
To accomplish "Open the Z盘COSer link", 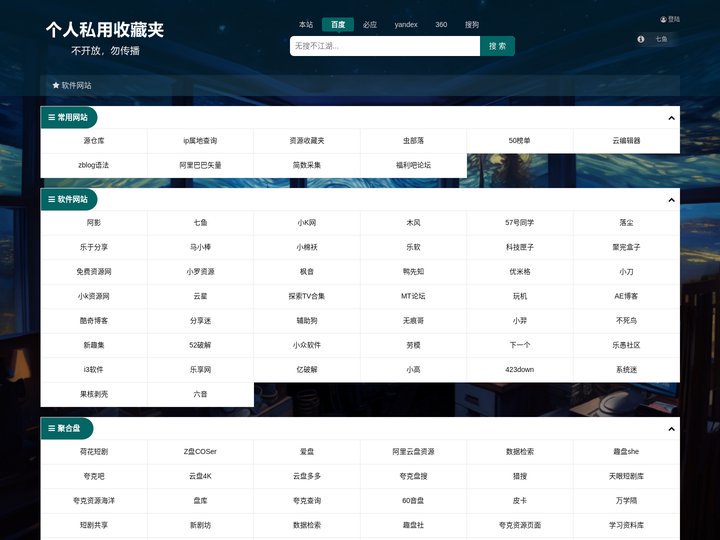I will (200, 452).
